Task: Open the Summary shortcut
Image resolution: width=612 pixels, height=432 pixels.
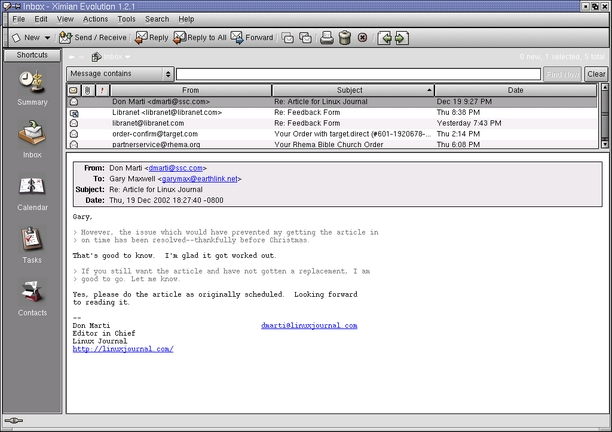Action: [x=32, y=86]
